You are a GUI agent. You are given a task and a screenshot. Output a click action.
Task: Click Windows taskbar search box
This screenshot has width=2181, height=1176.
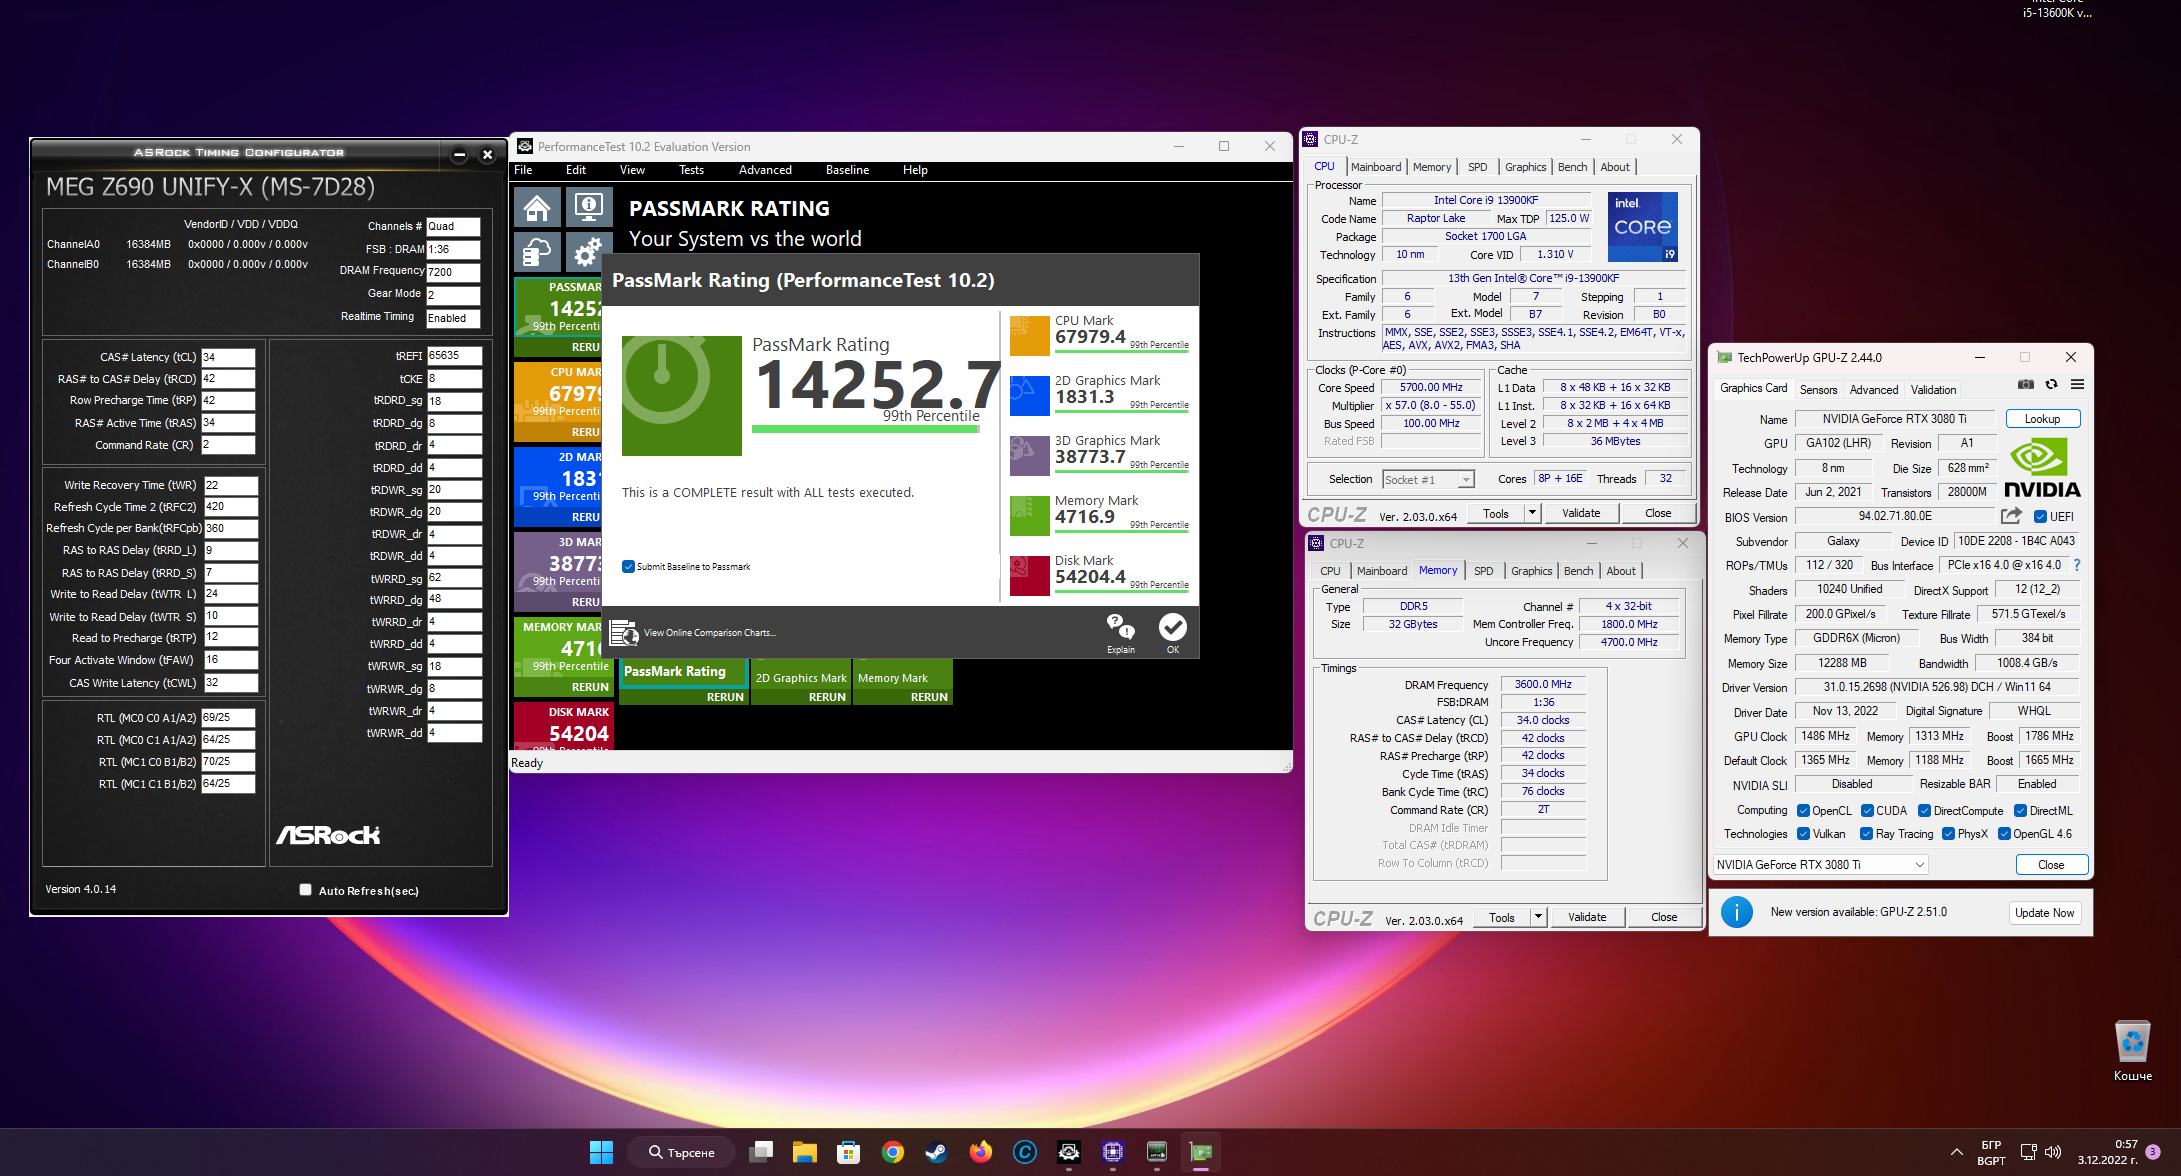pos(681,1152)
